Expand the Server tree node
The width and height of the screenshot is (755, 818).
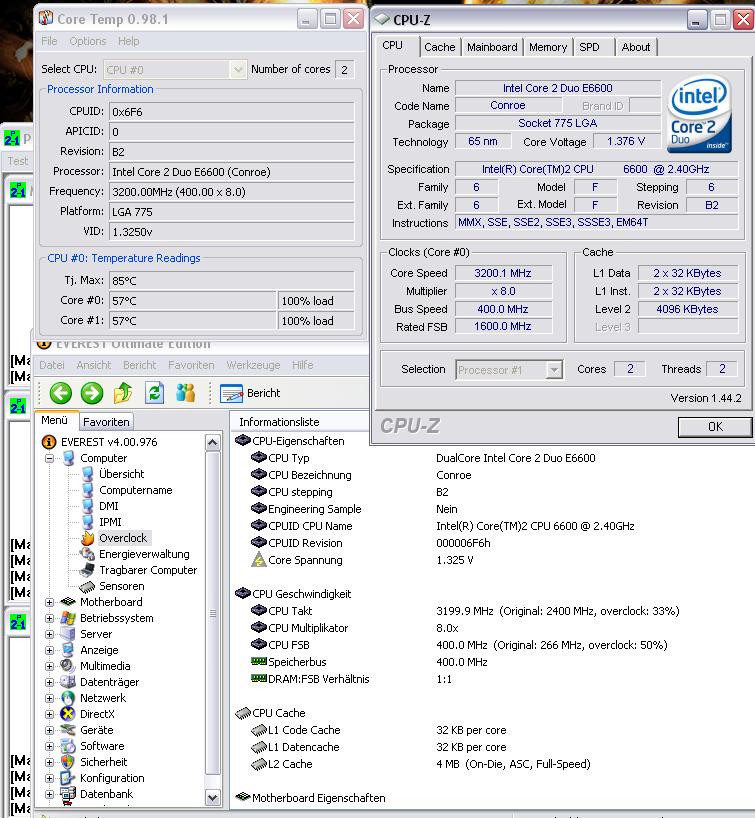(x=50, y=634)
